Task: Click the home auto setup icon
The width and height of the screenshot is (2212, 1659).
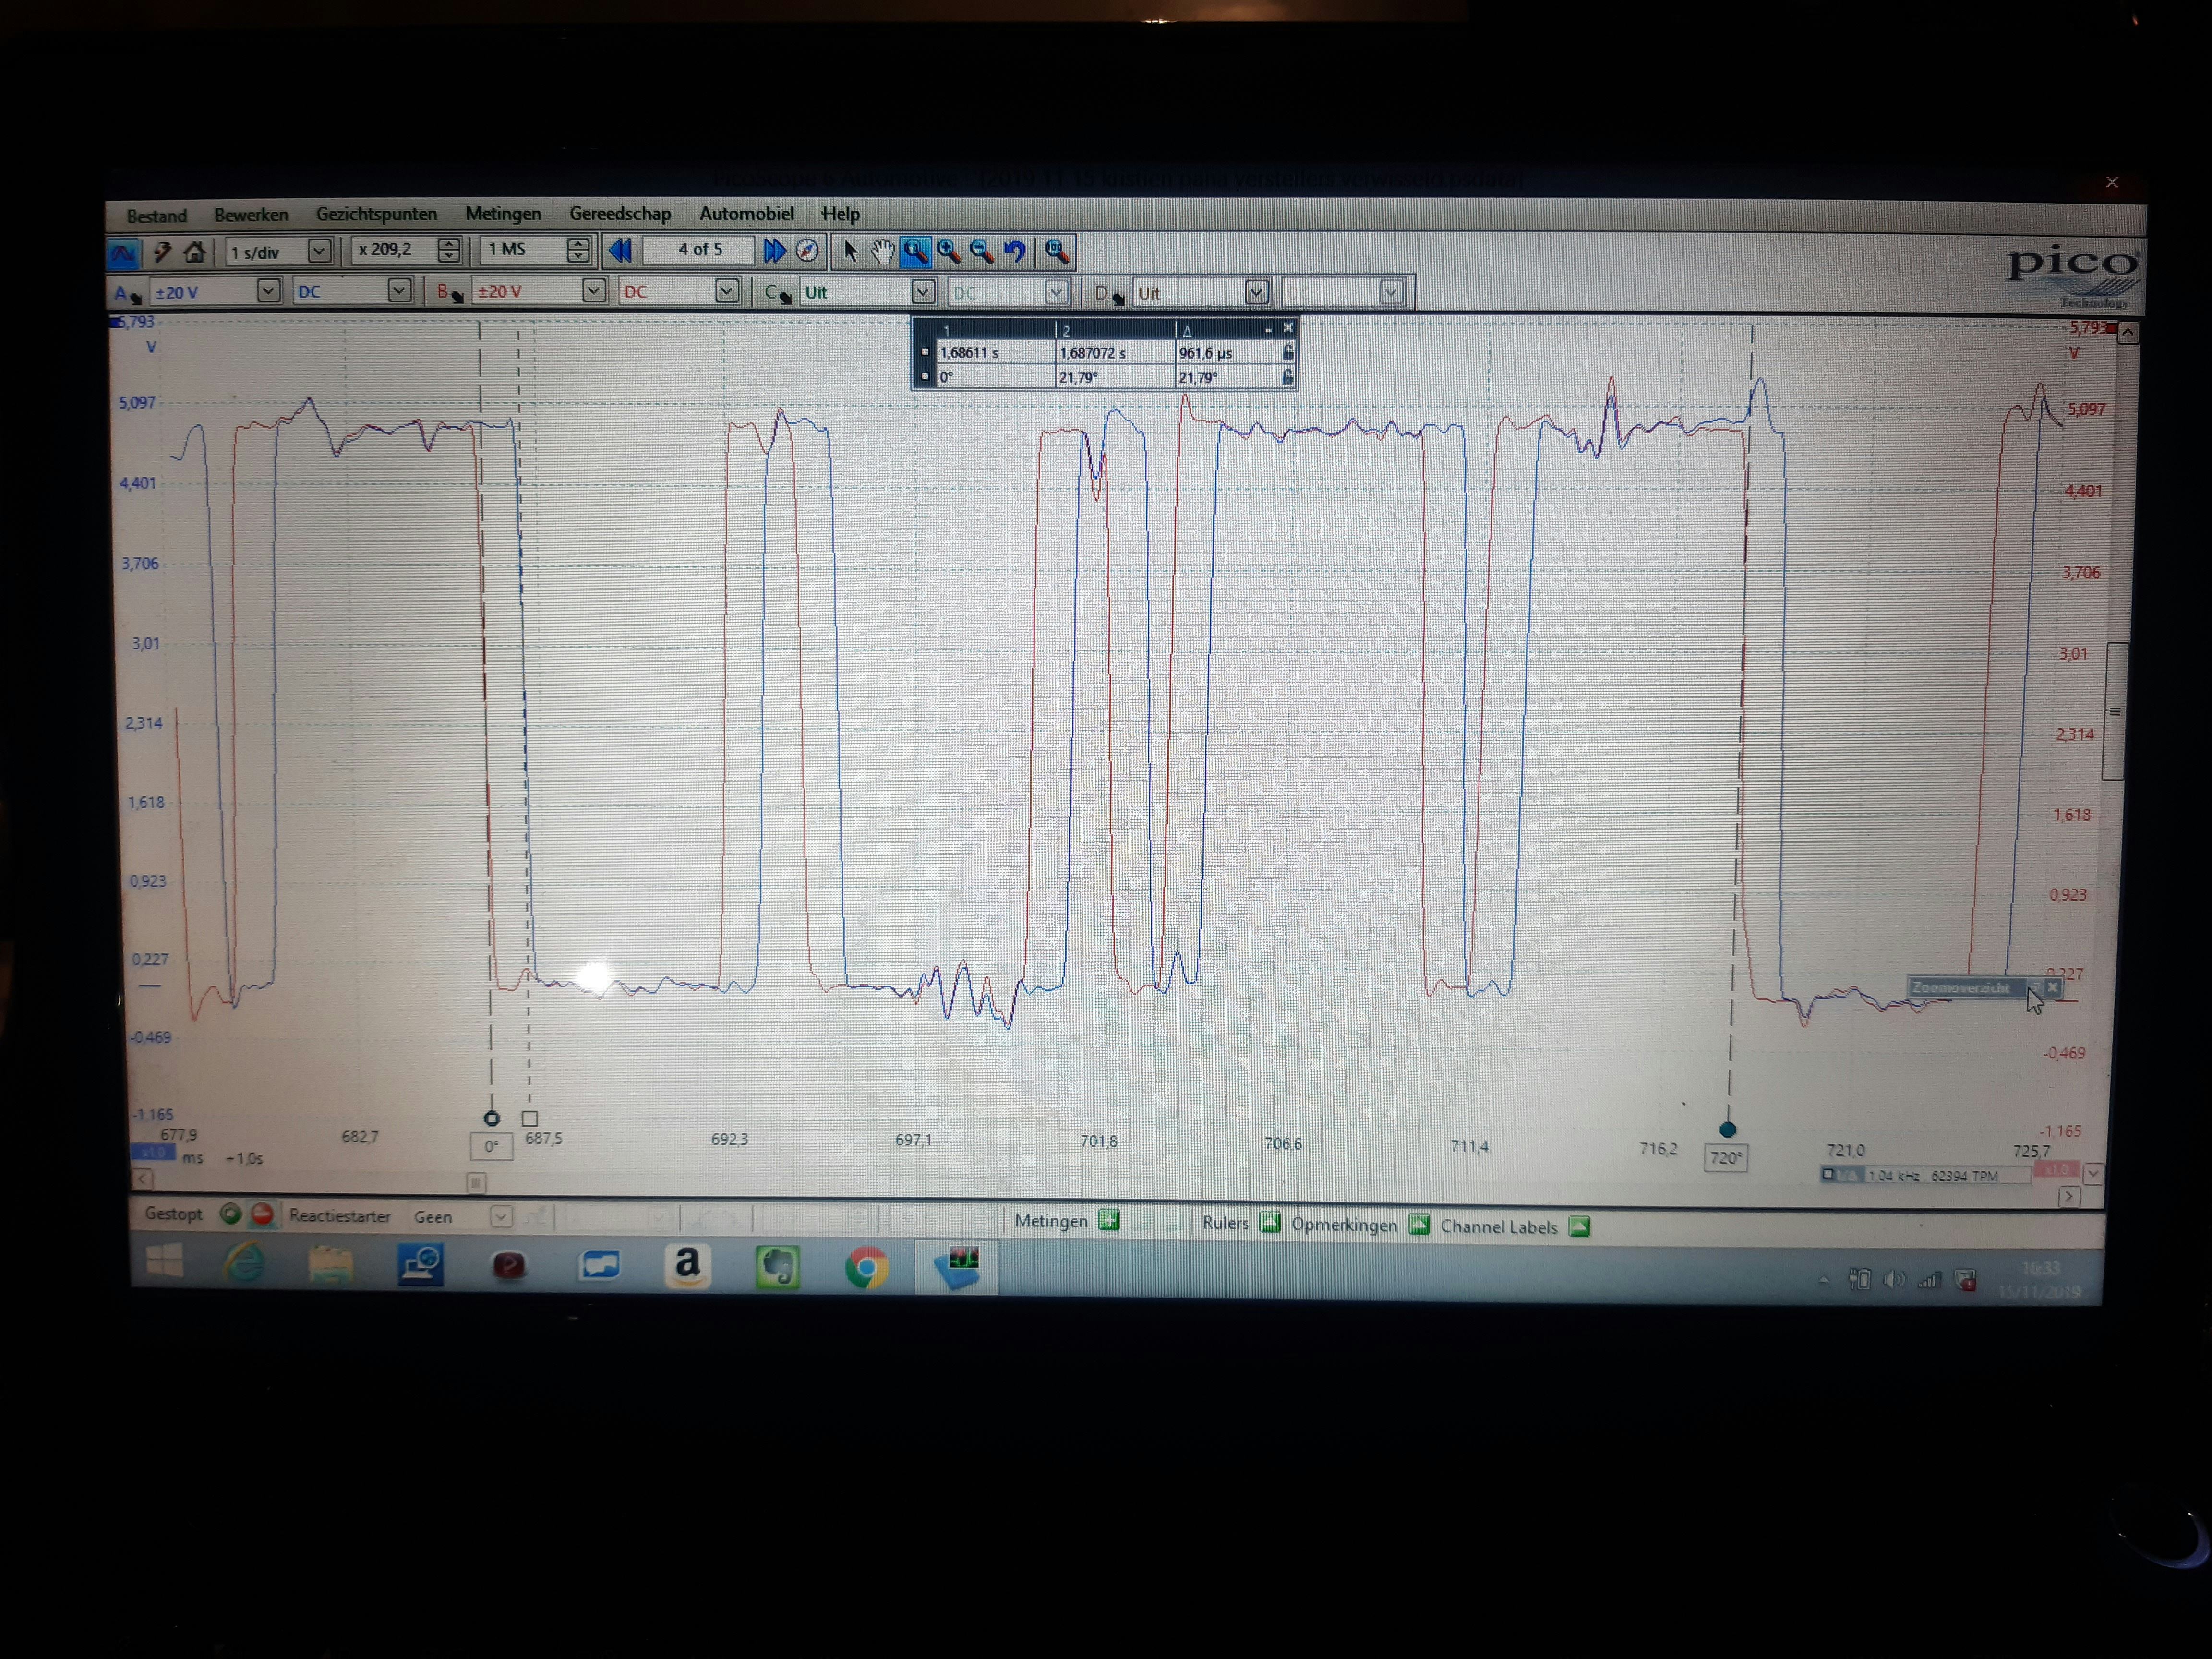Action: tap(194, 252)
